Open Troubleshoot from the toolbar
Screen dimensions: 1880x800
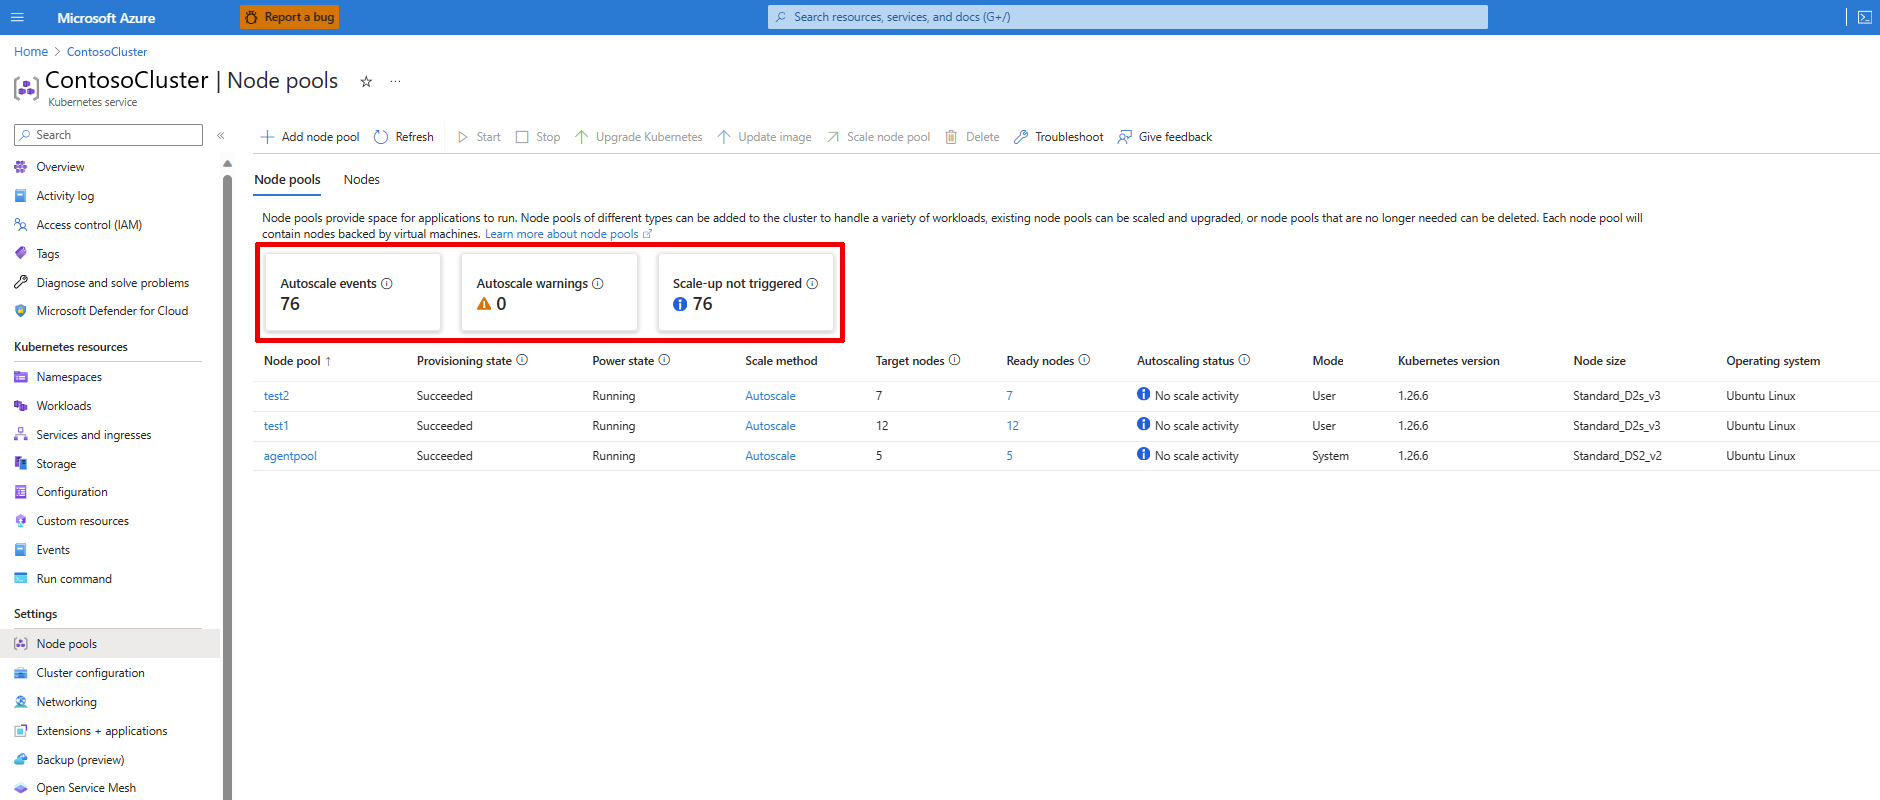click(1059, 137)
